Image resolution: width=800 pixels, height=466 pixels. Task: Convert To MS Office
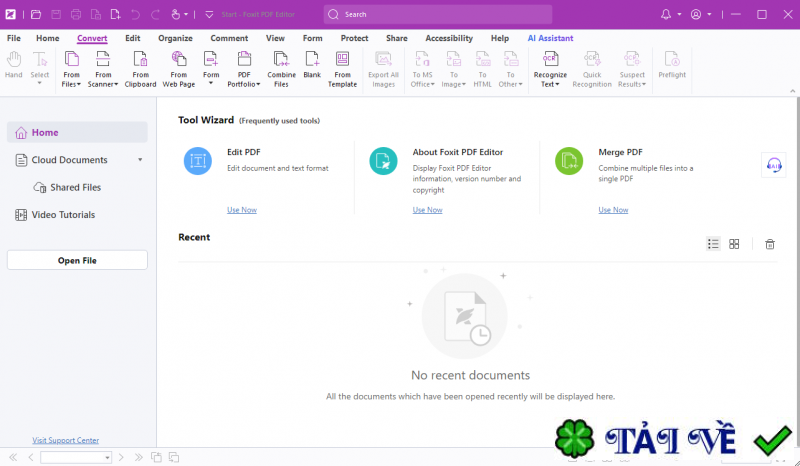[x=422, y=69]
